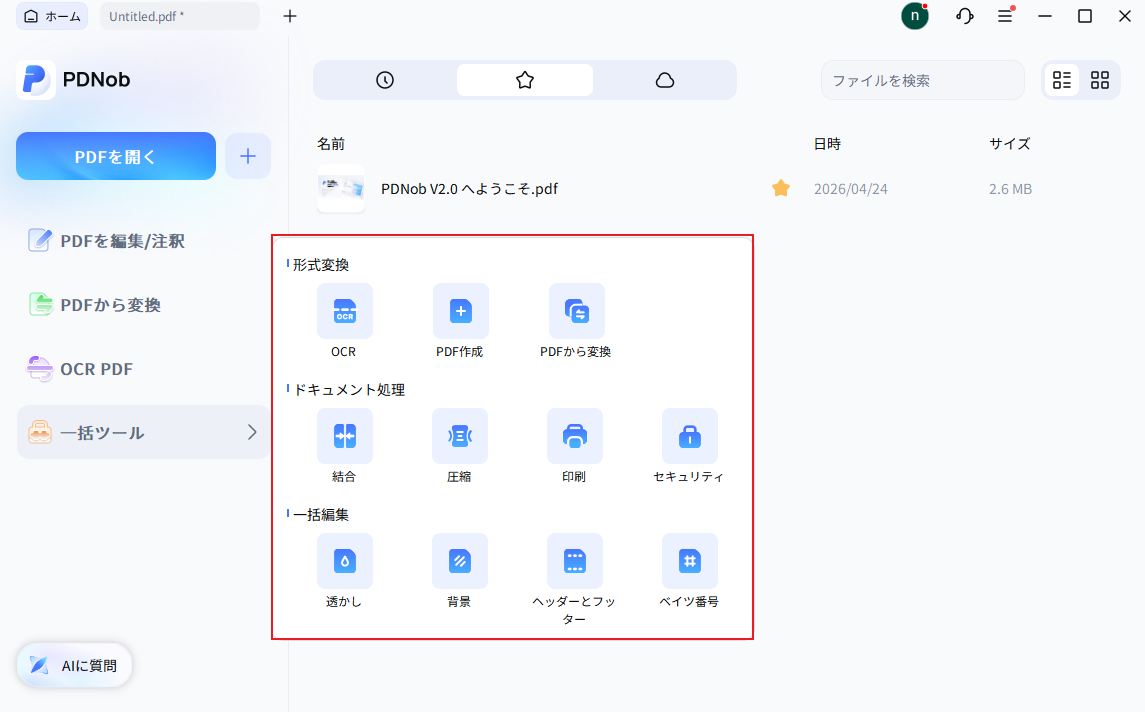Sort by 名前 column header
Viewport: 1145px width, 712px height.
(x=331, y=144)
